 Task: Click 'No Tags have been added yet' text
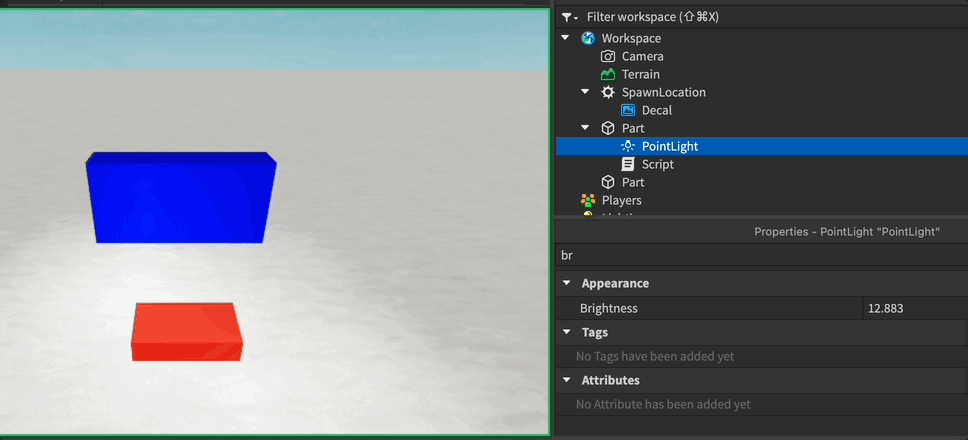655,356
